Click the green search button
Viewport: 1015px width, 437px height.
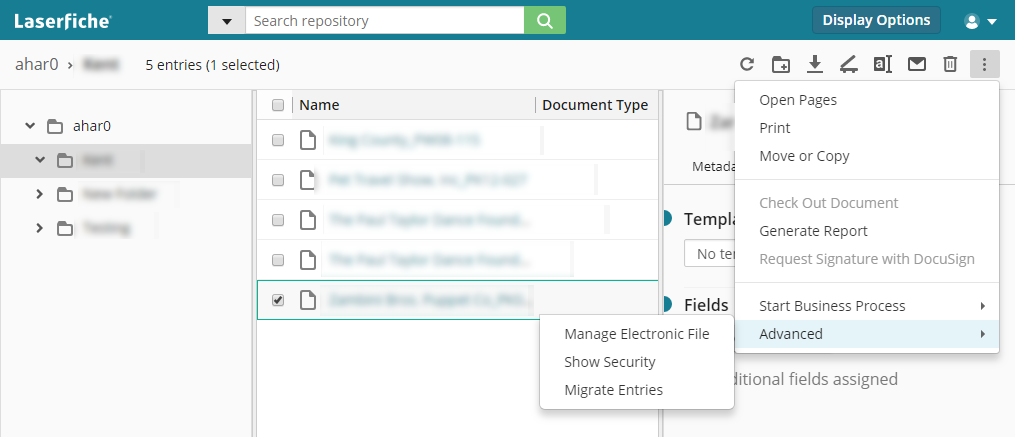545,21
